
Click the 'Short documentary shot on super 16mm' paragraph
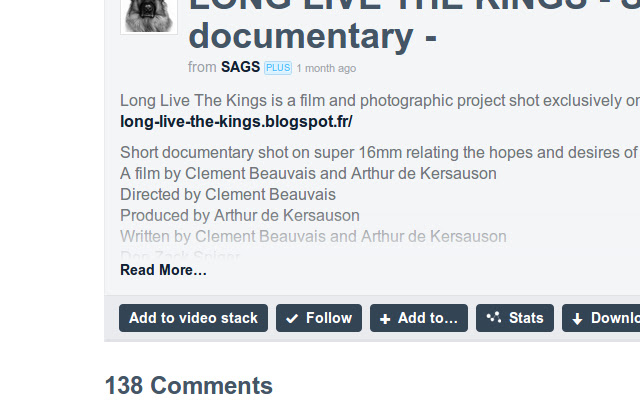click(378, 153)
